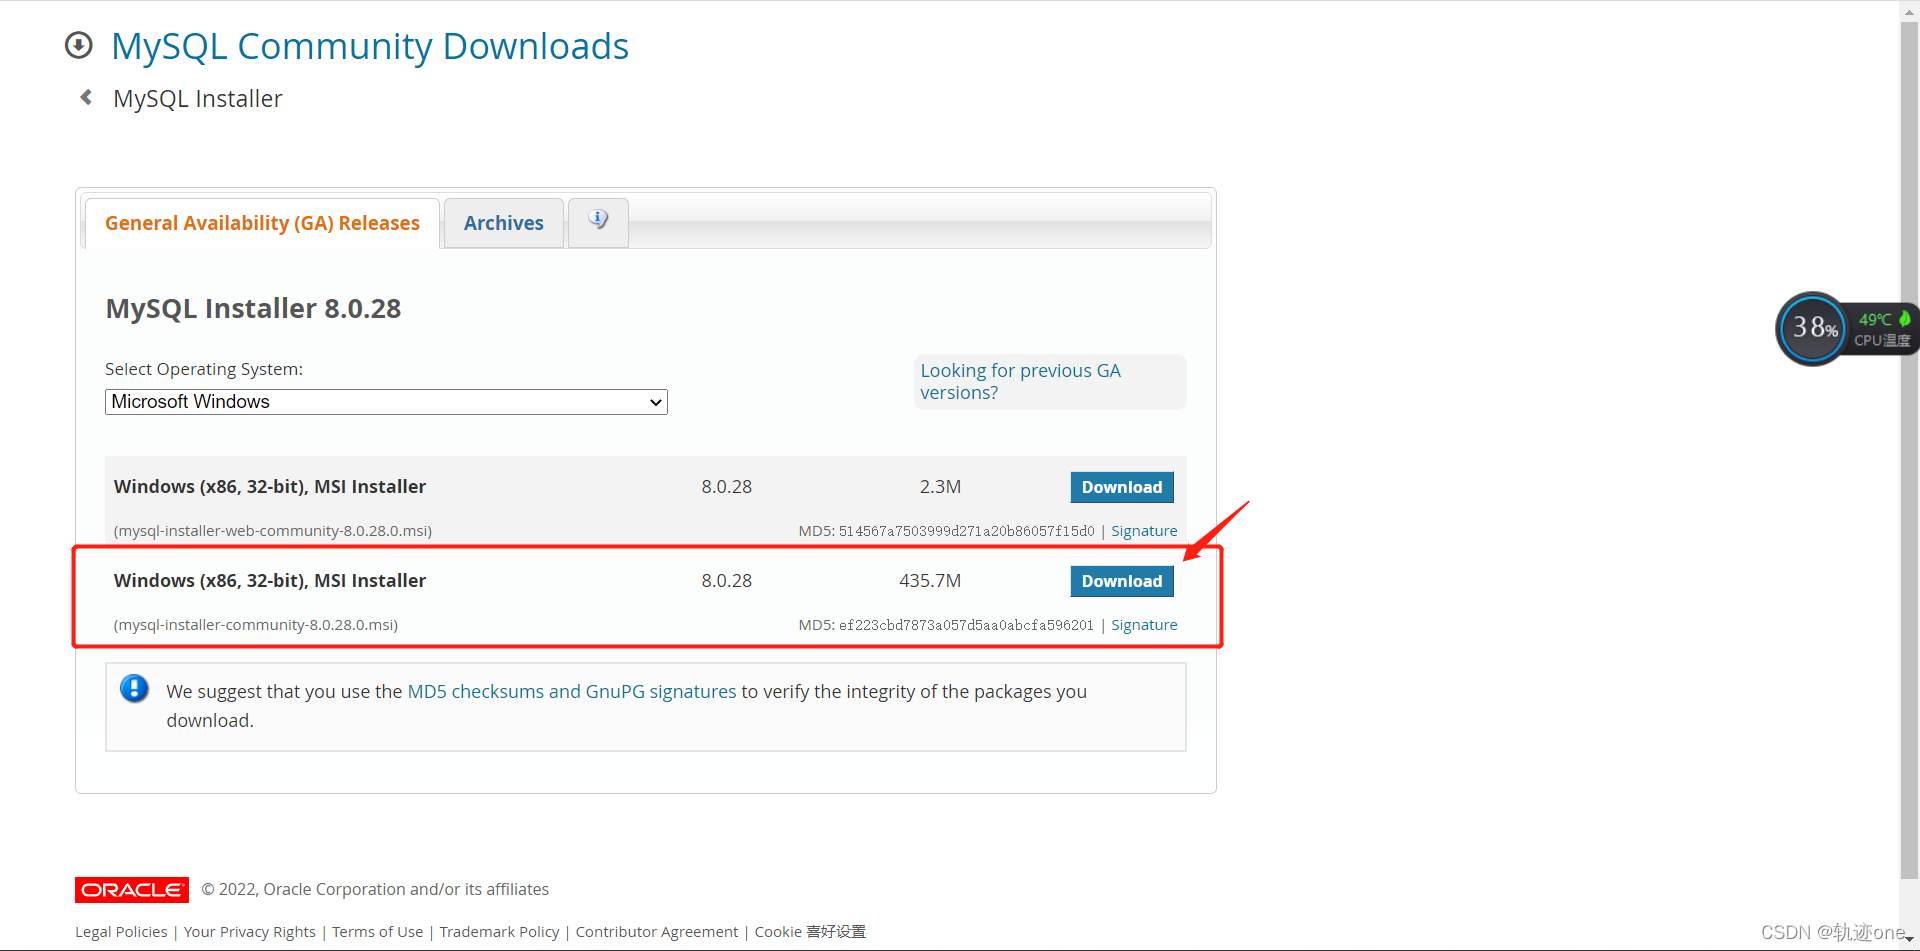Open Legal Policies footer link
1920x951 pixels.
point(121,932)
